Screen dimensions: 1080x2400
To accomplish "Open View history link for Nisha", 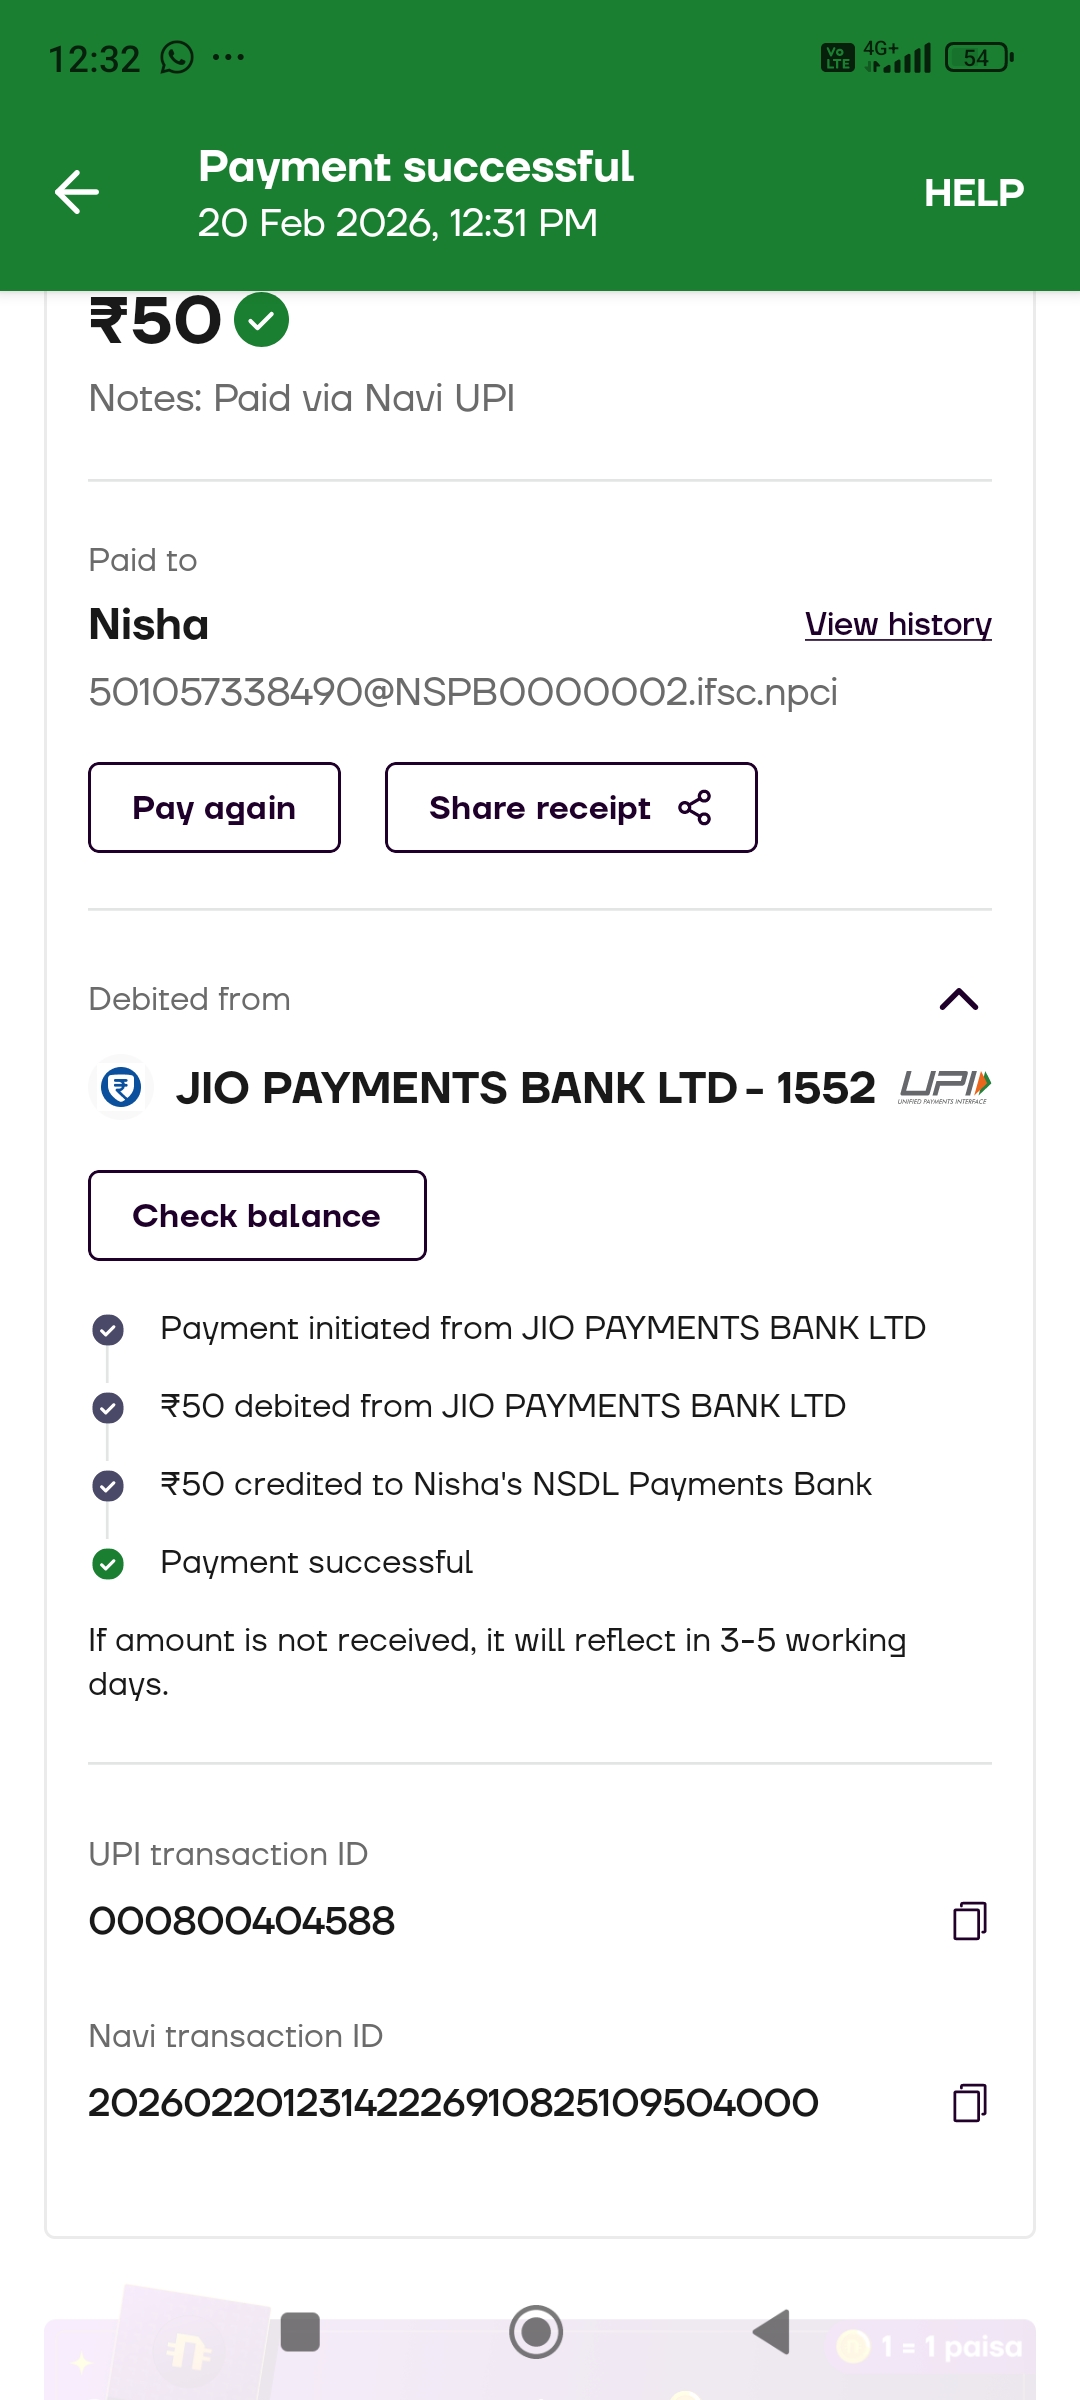I will tap(897, 624).
